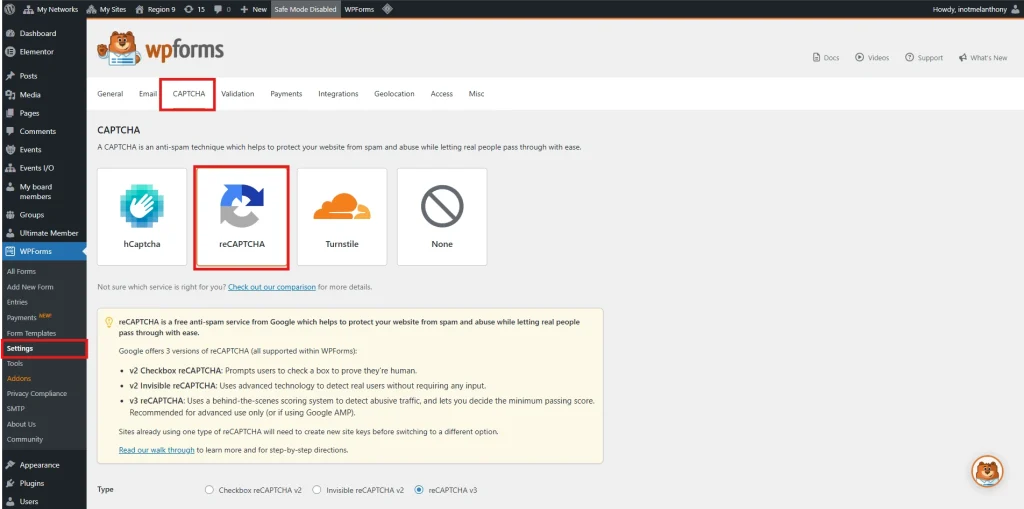
Task: Switch to Access settings tab
Action: (441, 94)
